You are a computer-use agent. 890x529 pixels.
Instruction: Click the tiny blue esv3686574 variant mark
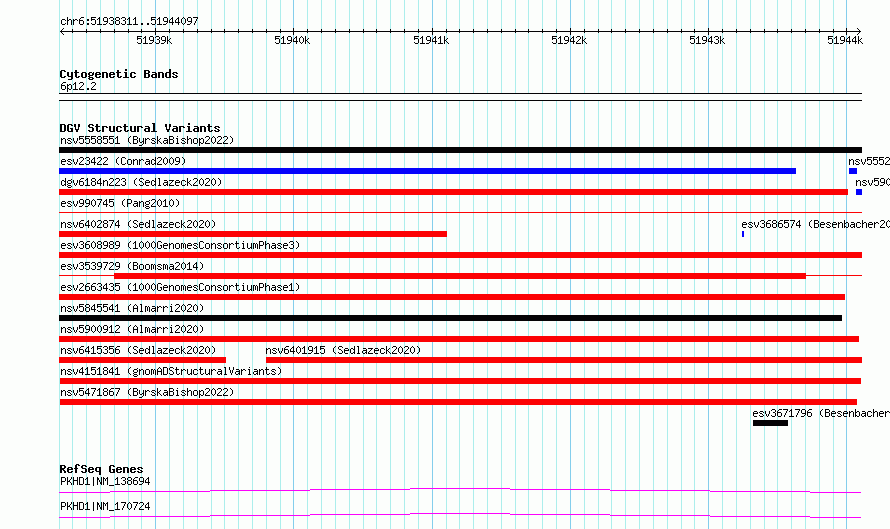[x=743, y=234]
